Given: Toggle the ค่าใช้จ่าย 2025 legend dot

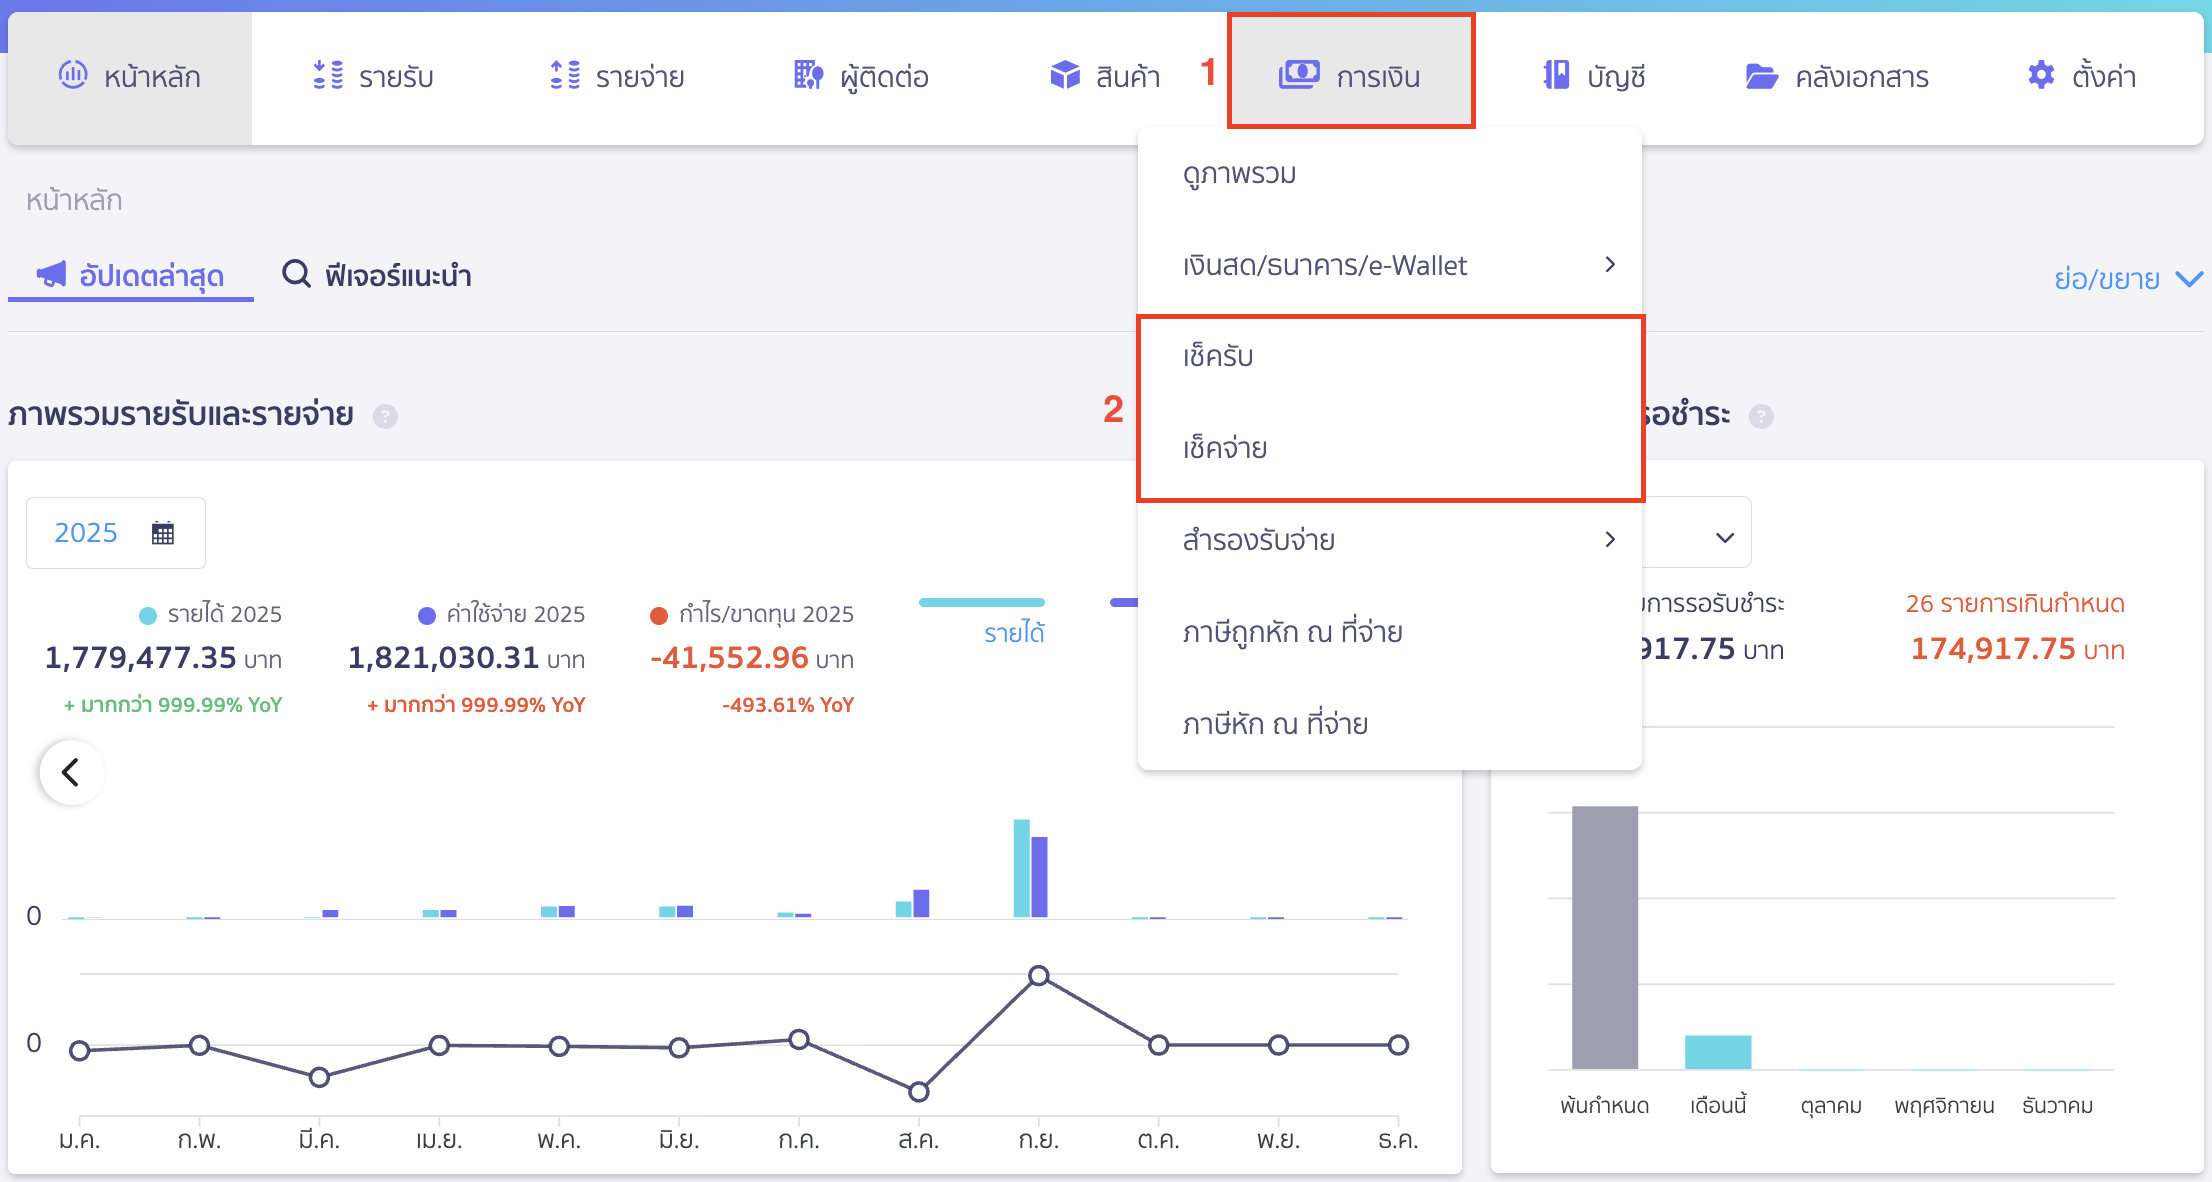Looking at the screenshot, I should tap(427, 615).
